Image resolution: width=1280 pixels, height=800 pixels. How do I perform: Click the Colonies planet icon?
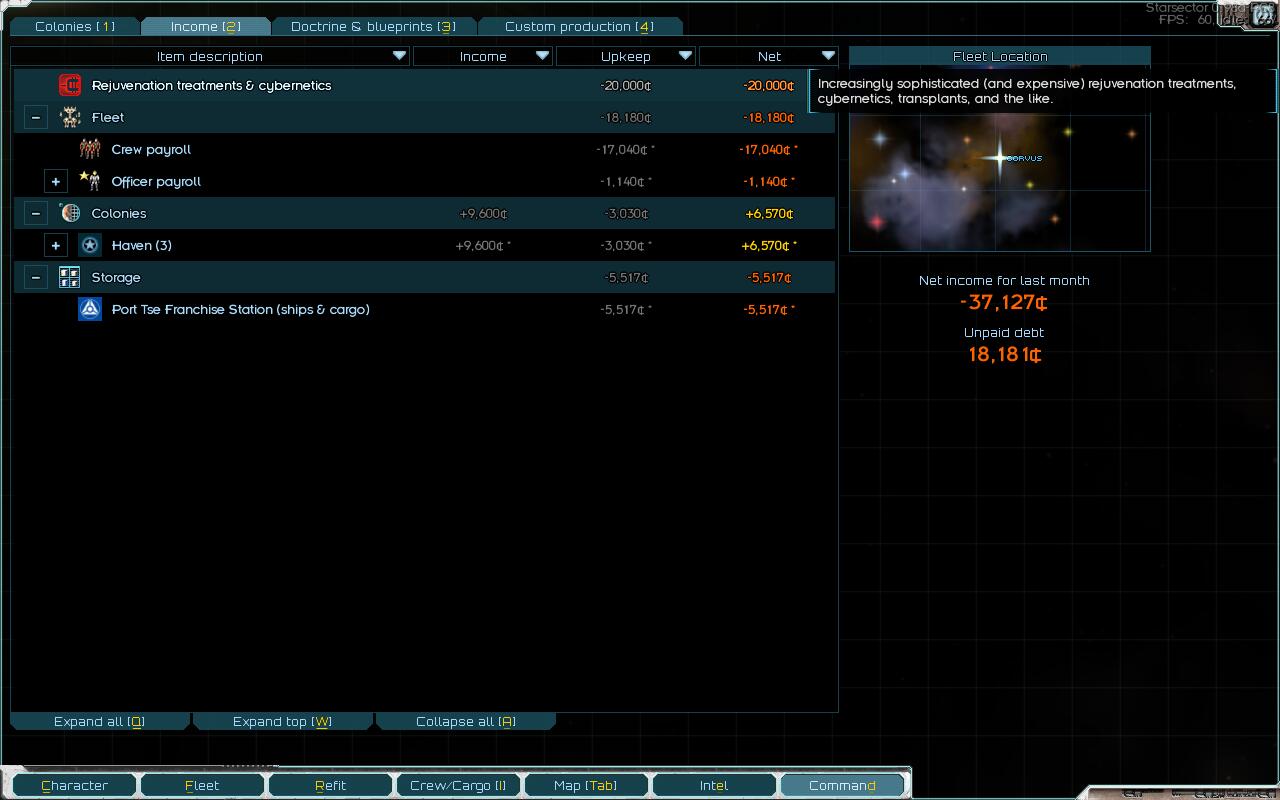coord(70,213)
